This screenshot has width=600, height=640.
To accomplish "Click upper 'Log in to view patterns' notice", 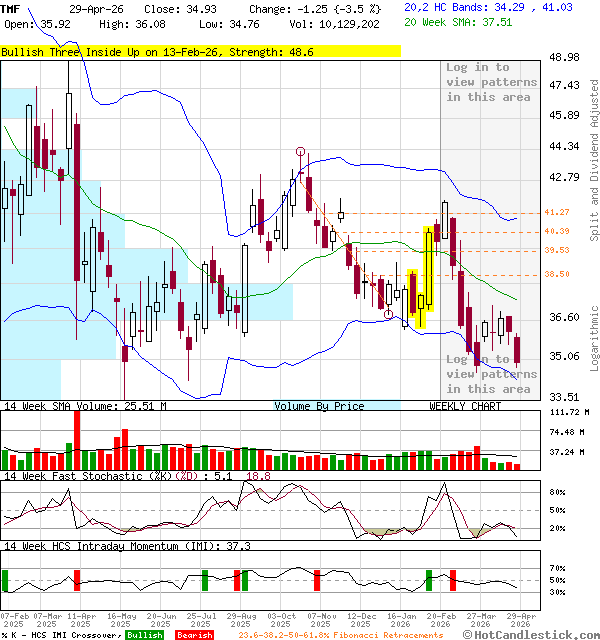I will point(488,82).
